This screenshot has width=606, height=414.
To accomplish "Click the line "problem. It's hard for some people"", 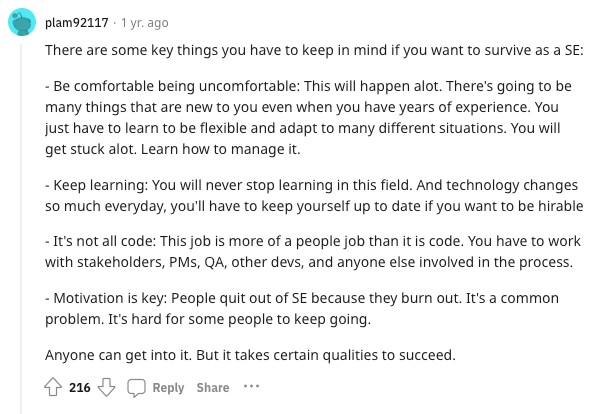I will 208,319.
